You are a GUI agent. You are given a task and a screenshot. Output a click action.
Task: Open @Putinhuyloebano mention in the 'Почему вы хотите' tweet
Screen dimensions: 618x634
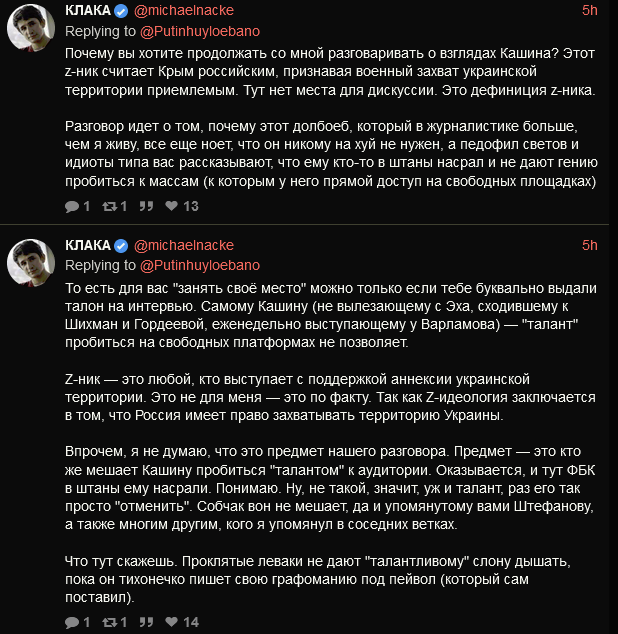200,31
